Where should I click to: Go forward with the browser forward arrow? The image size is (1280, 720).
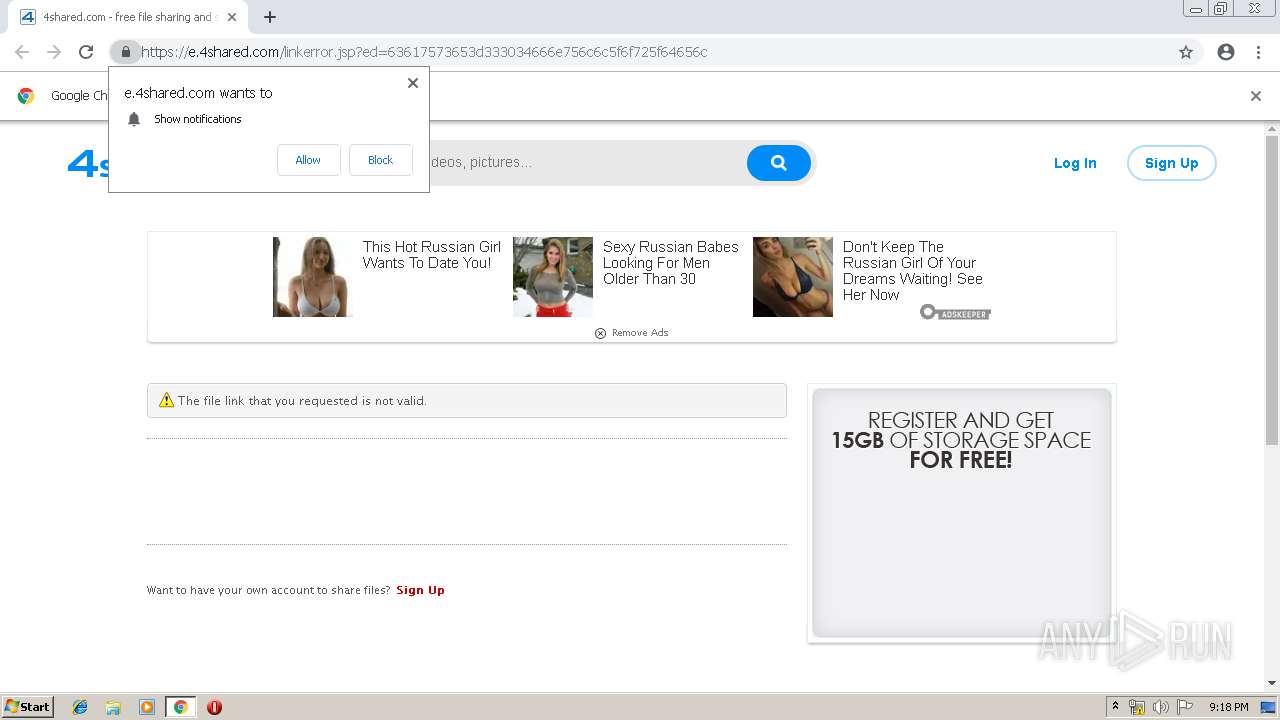click(x=54, y=52)
